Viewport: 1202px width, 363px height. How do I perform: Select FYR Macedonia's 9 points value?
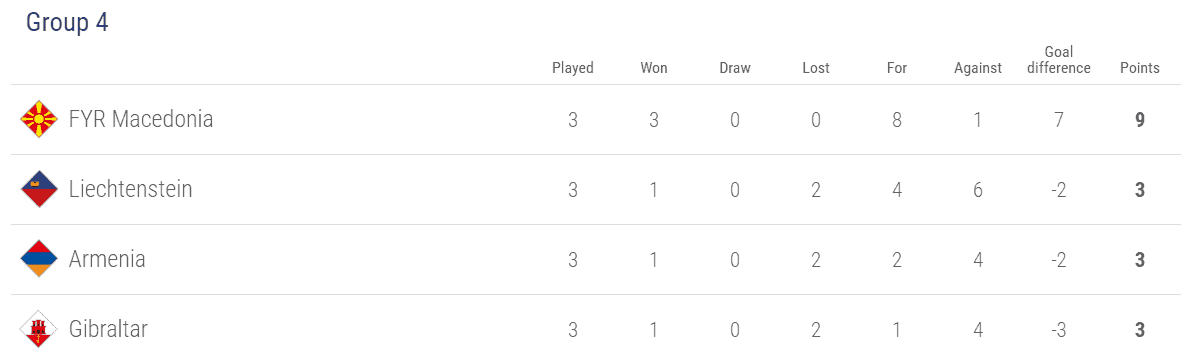pyautogui.click(x=1140, y=120)
